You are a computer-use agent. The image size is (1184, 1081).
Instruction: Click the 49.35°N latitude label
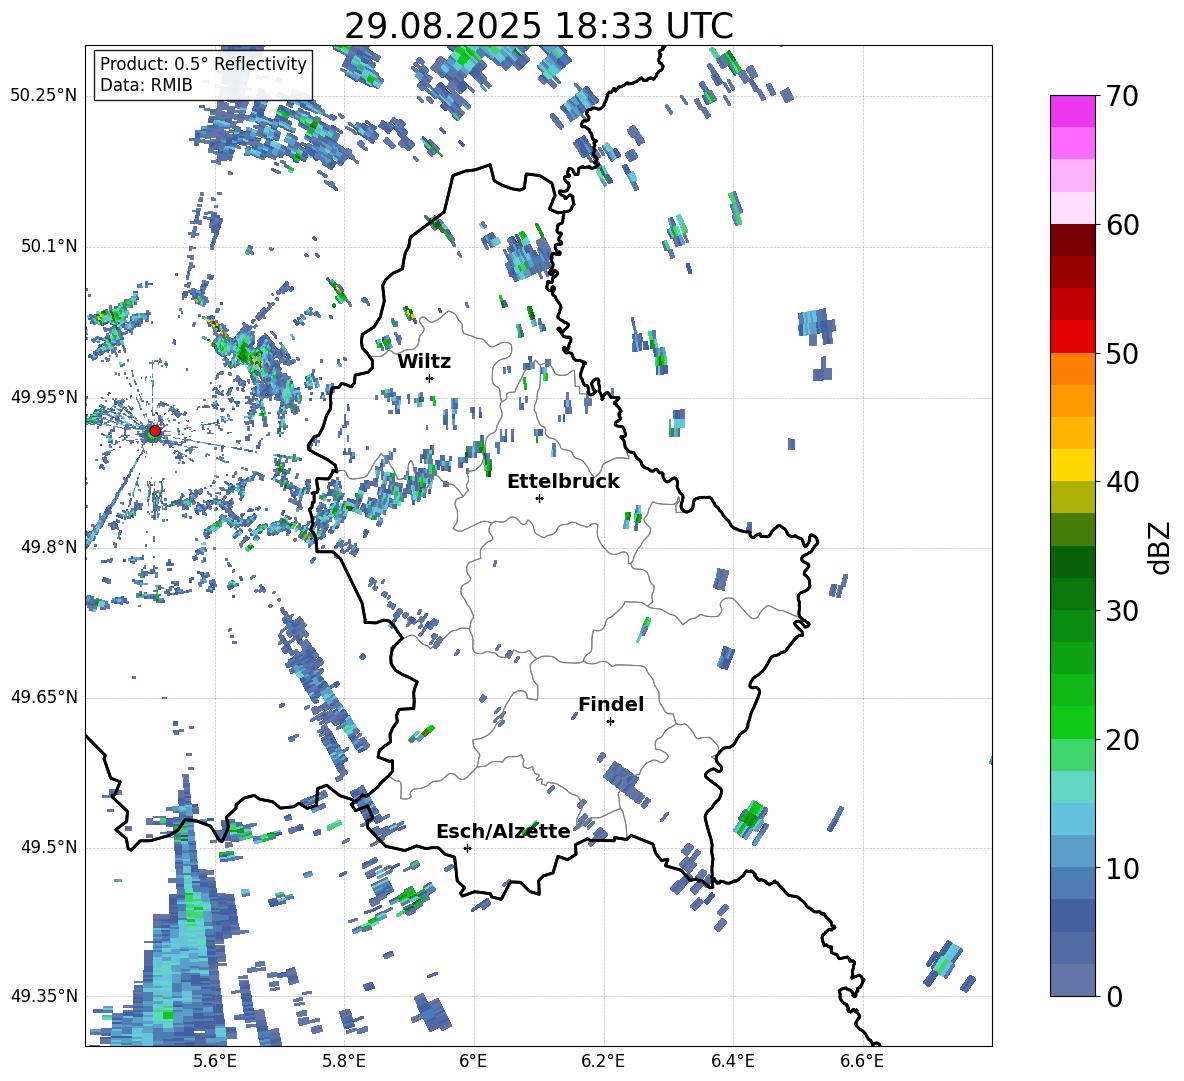pos(44,996)
